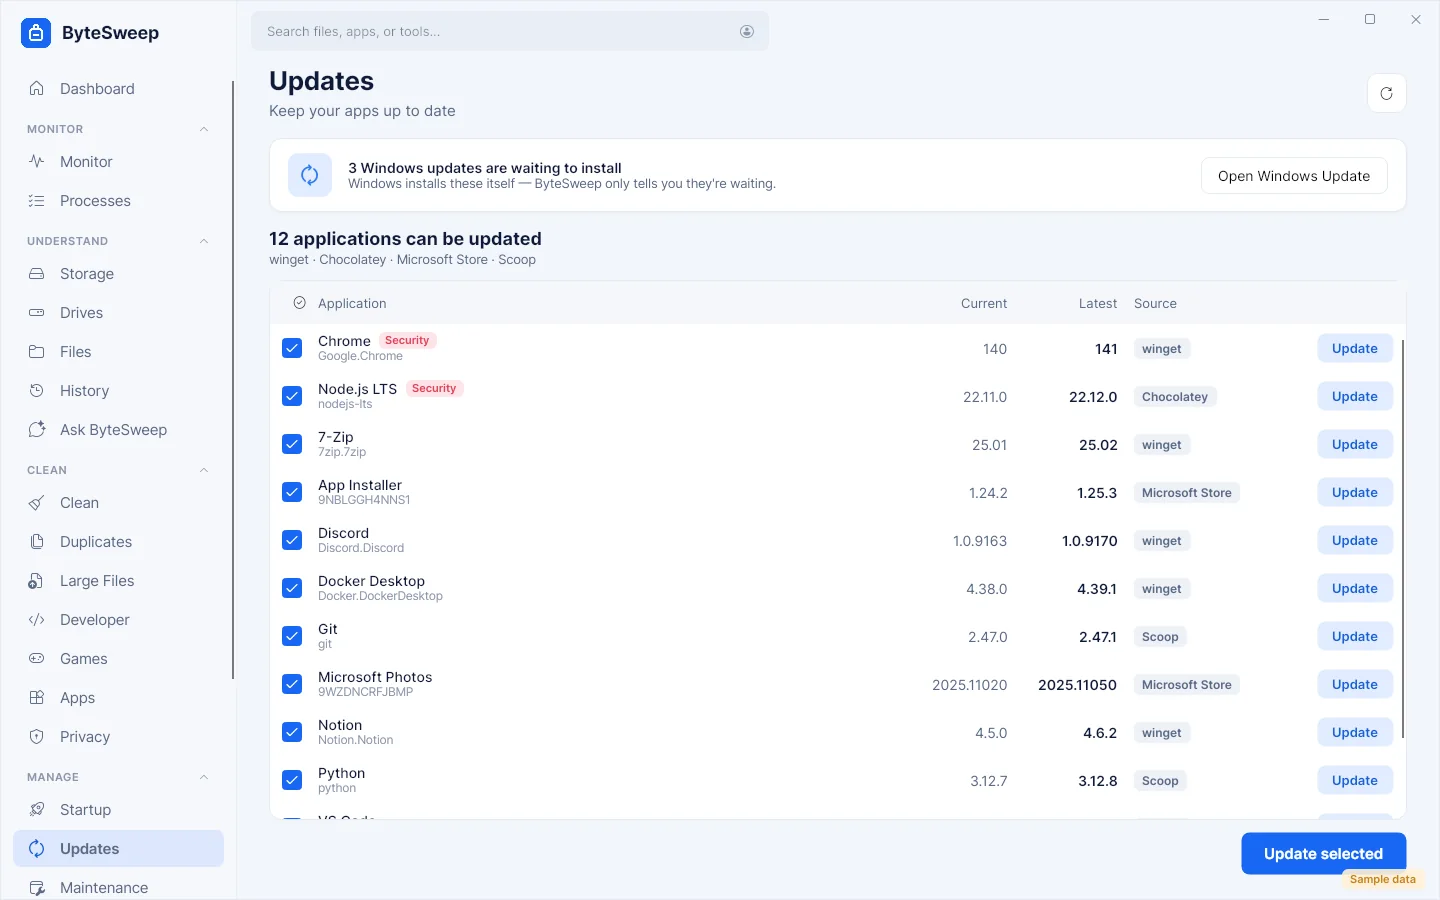Click Update for App Installer
The image size is (1440, 900).
pos(1355,492)
